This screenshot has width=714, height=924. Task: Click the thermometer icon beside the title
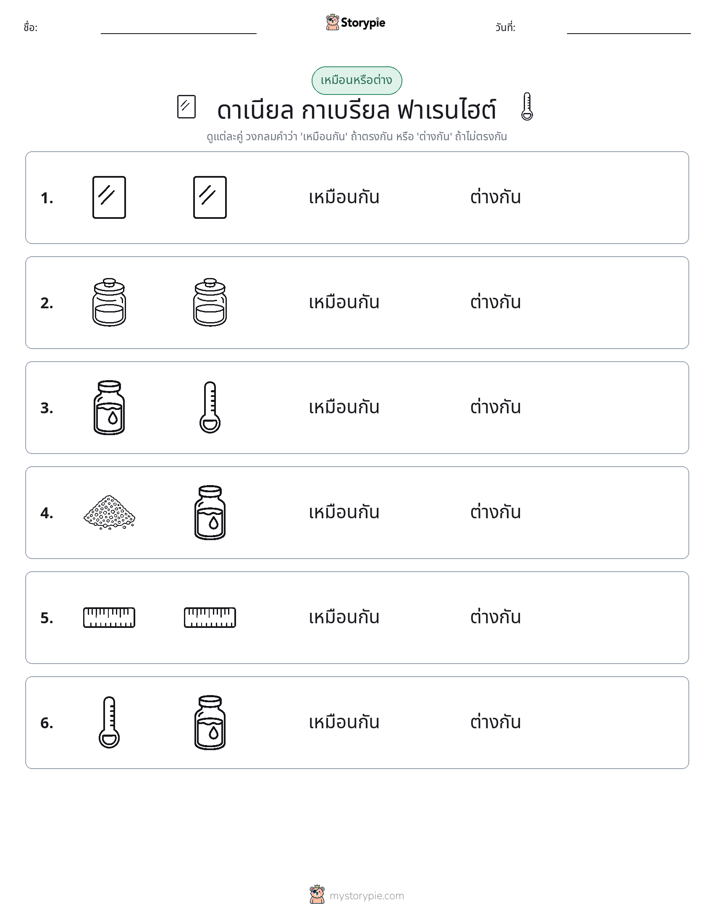coord(527,107)
